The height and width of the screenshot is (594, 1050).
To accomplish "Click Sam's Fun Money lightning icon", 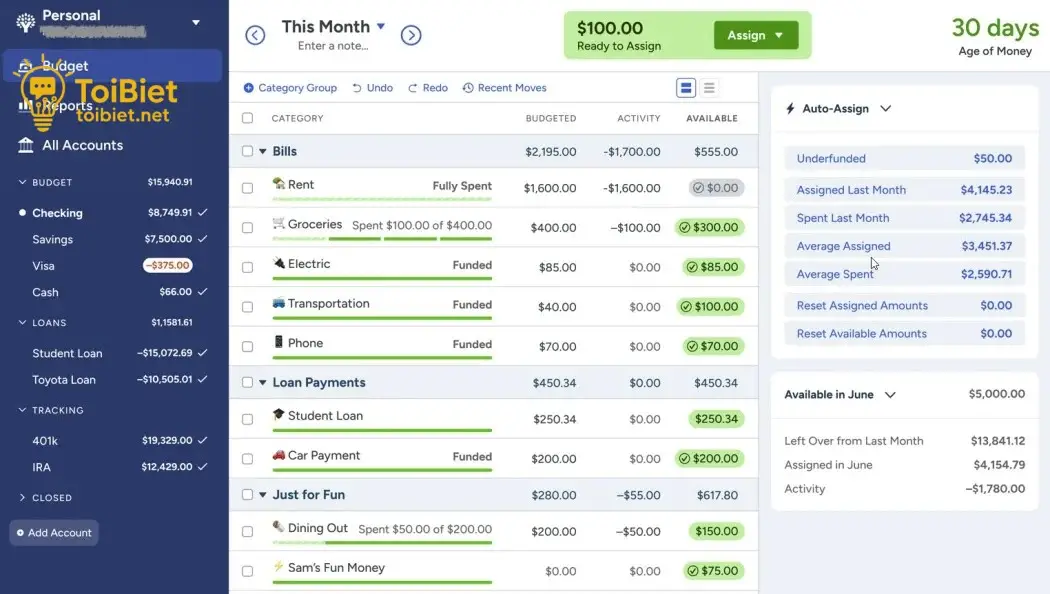I will pyautogui.click(x=279, y=567).
